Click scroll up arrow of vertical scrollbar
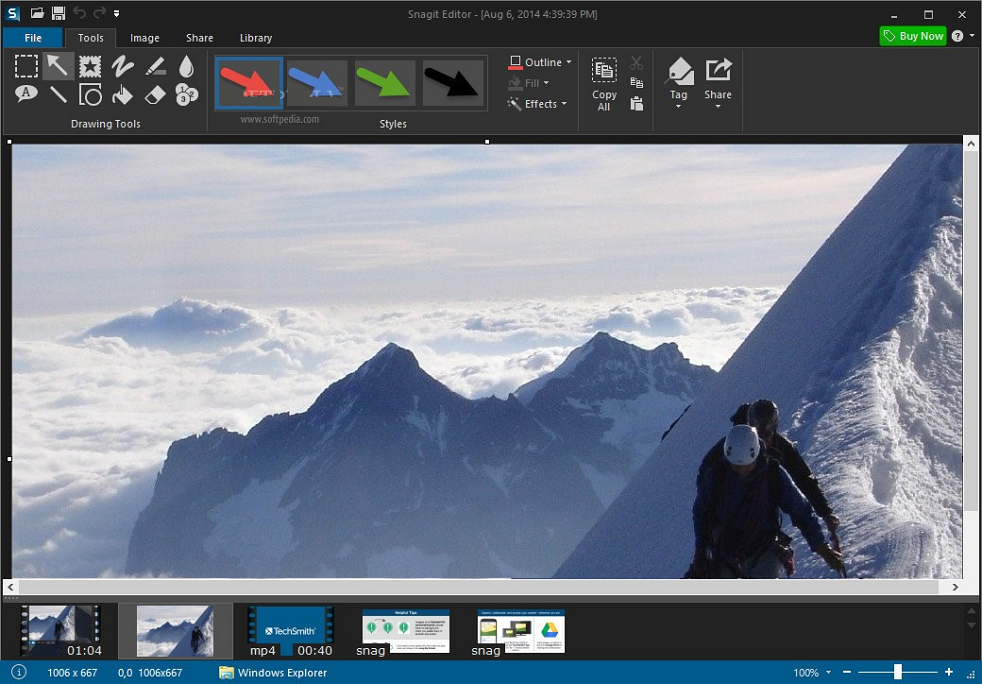This screenshot has width=982, height=684. [x=971, y=144]
